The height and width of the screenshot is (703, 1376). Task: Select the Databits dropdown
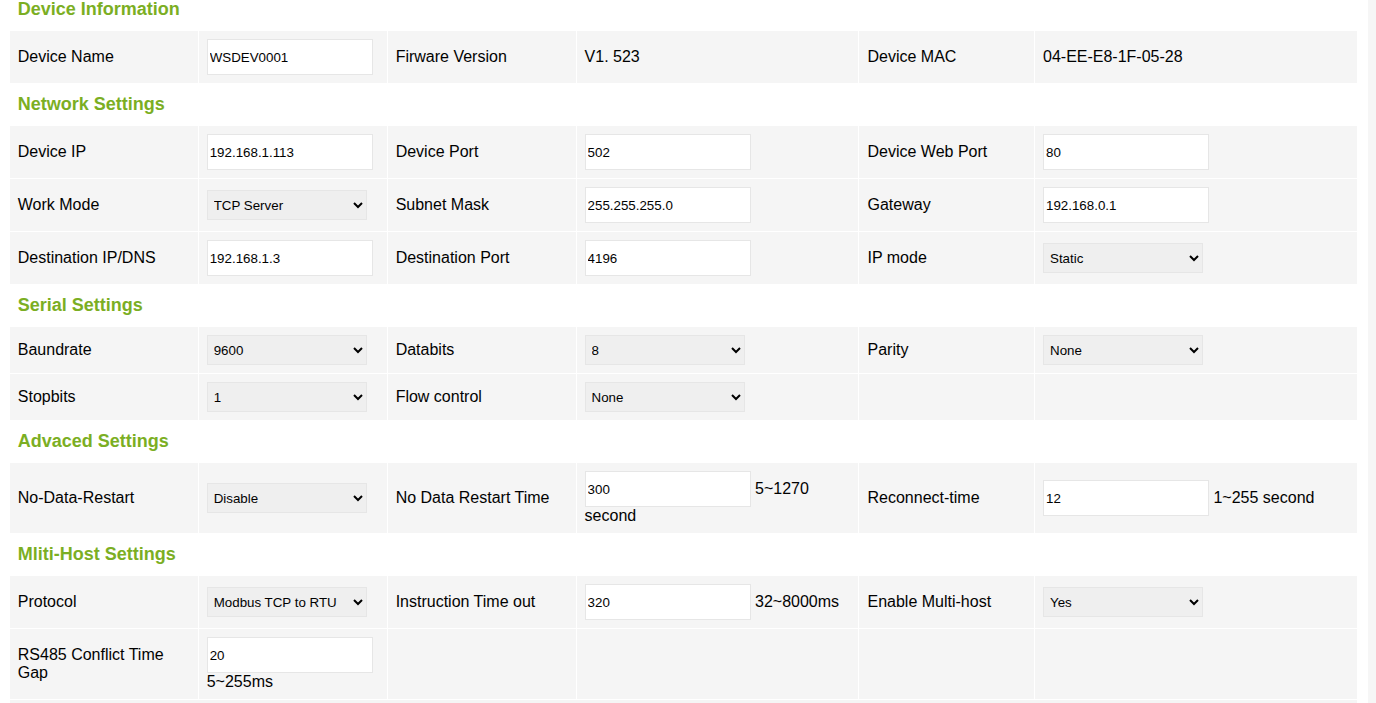click(x=664, y=350)
